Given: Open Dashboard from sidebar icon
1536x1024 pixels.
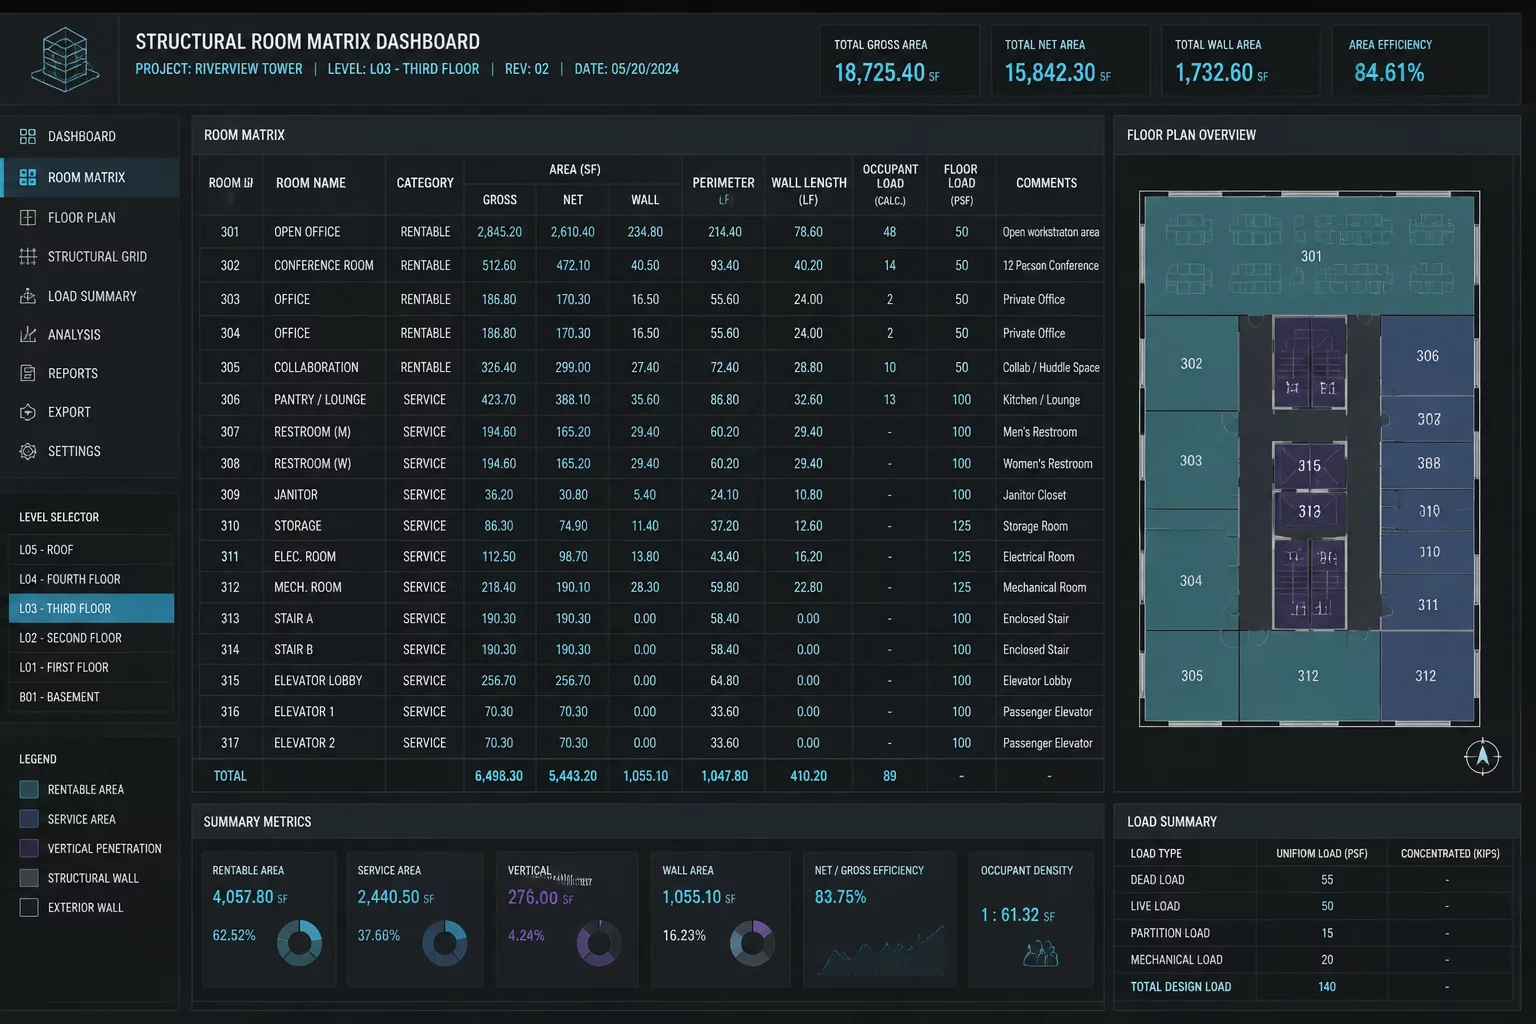Looking at the screenshot, I should 28,136.
